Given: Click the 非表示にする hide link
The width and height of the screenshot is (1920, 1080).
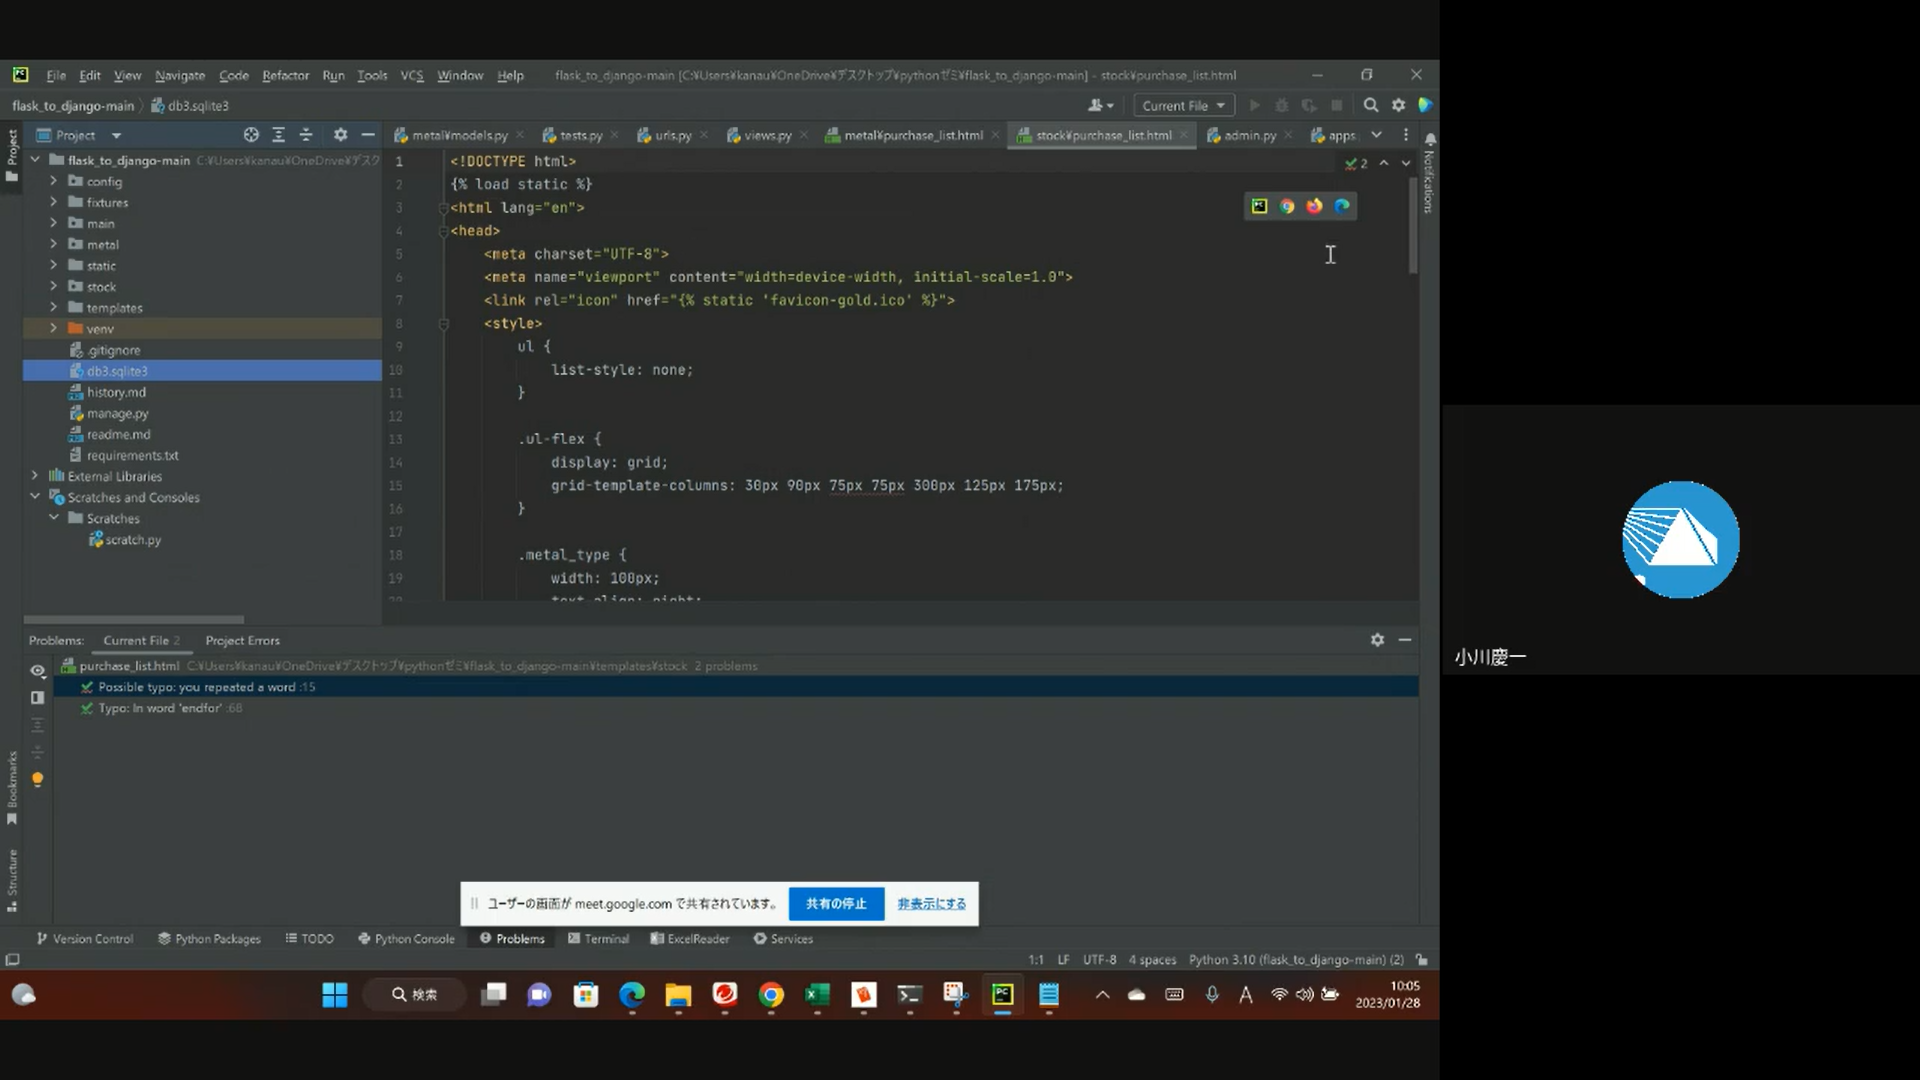Looking at the screenshot, I should 931,904.
